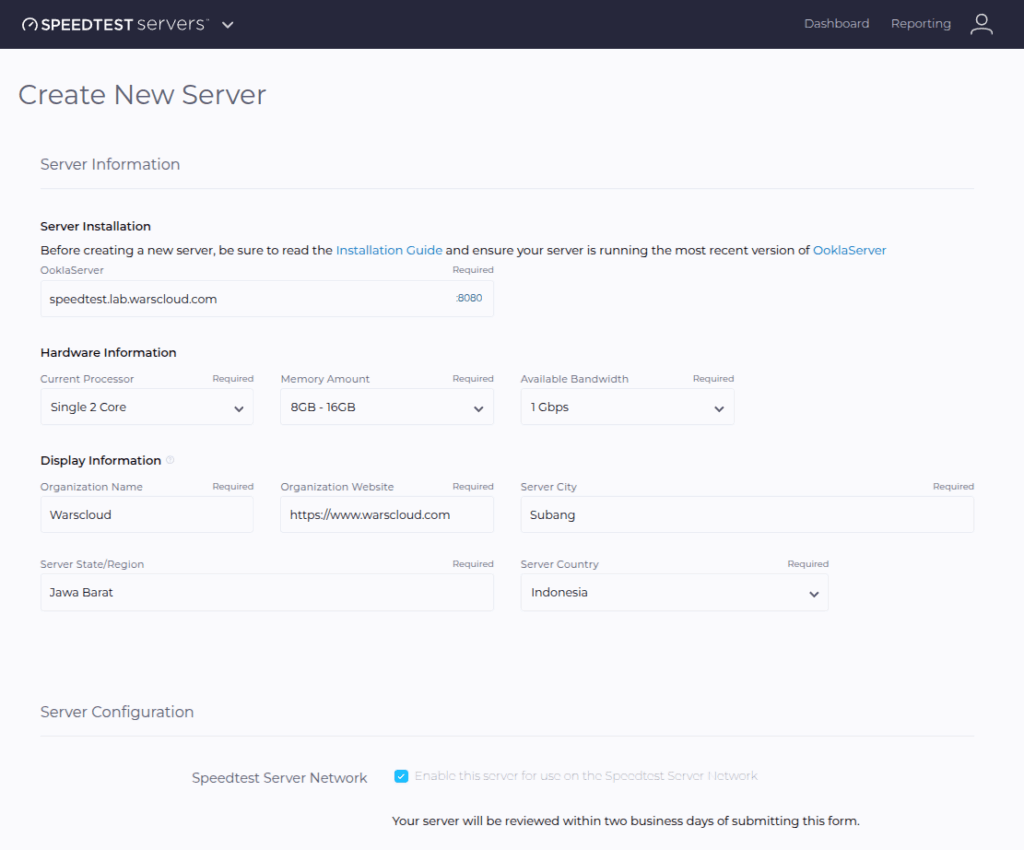The image size is (1024, 850).
Task: Click the Create New Server heading
Action: [x=142, y=95]
